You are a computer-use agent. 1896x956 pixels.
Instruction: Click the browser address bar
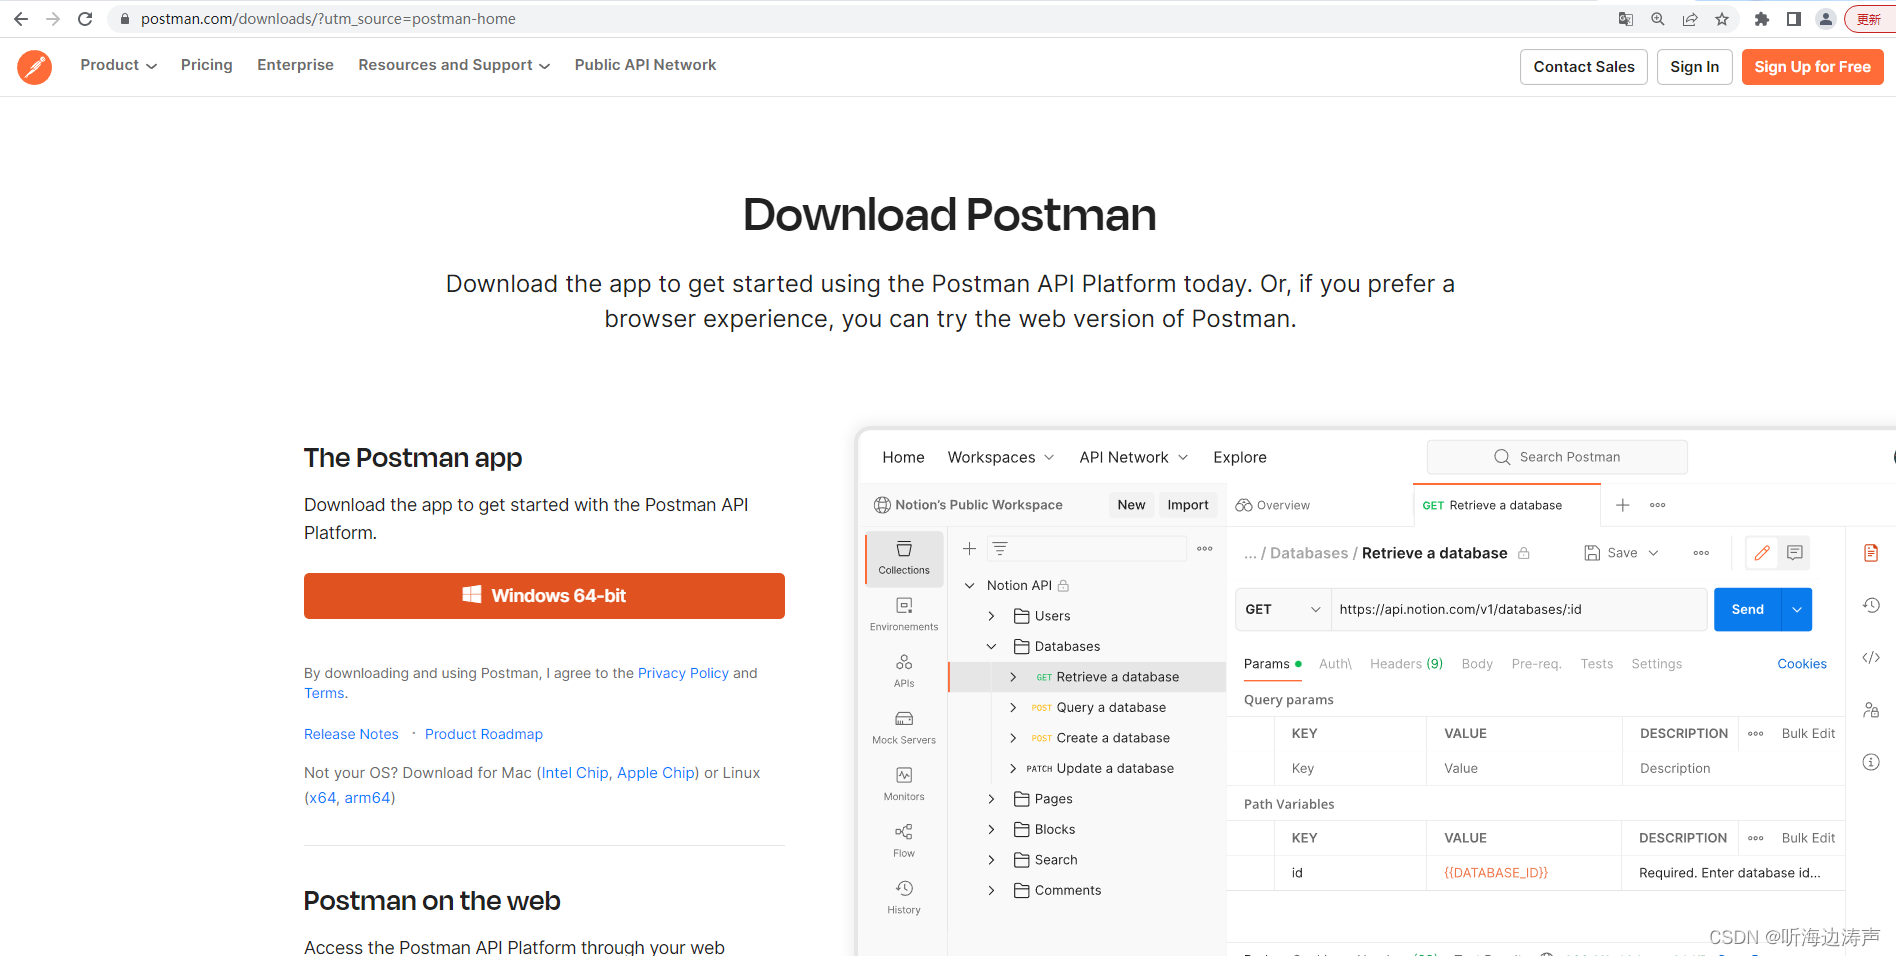860,19
